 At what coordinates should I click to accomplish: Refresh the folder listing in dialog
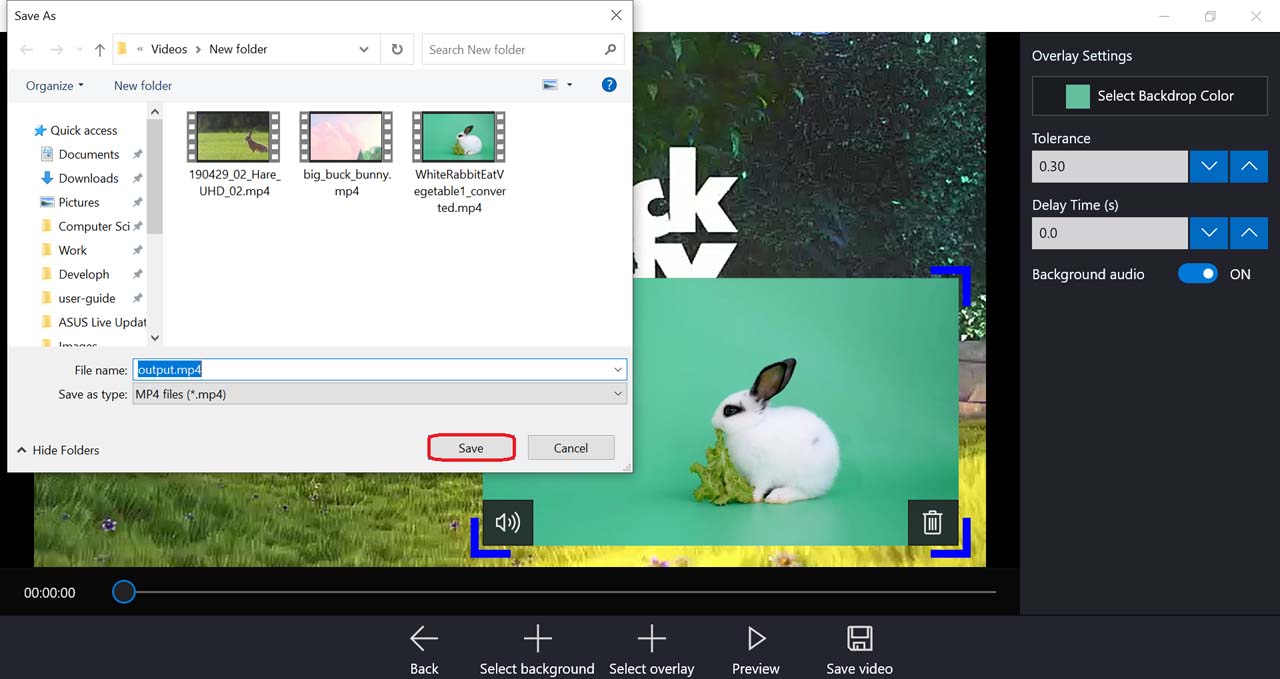[x=397, y=49]
